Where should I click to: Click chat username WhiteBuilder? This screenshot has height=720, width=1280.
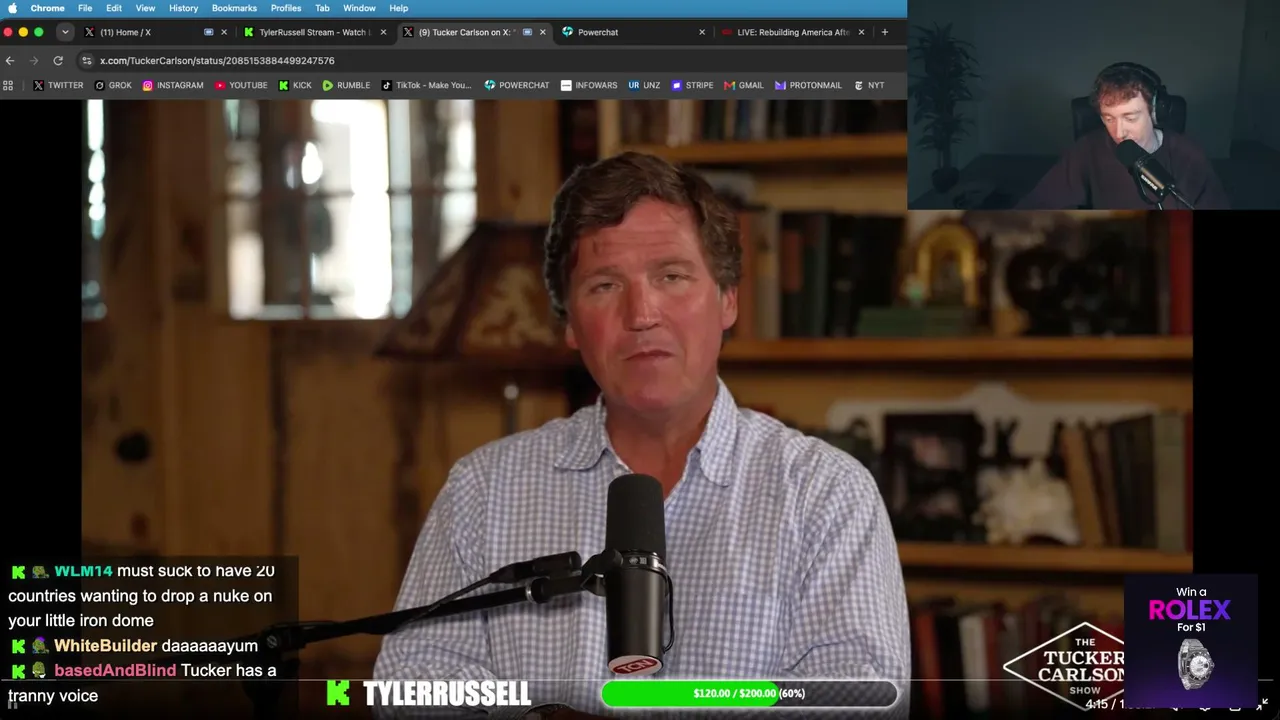click(x=105, y=646)
